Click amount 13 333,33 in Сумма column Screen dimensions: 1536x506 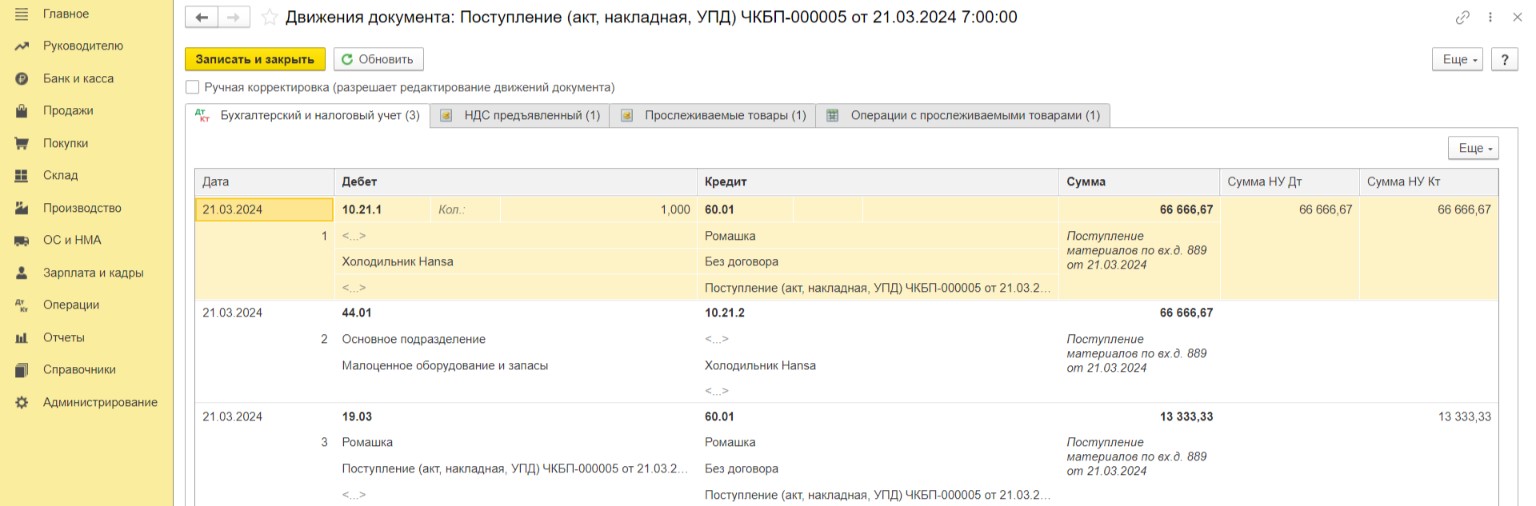(x=1187, y=417)
